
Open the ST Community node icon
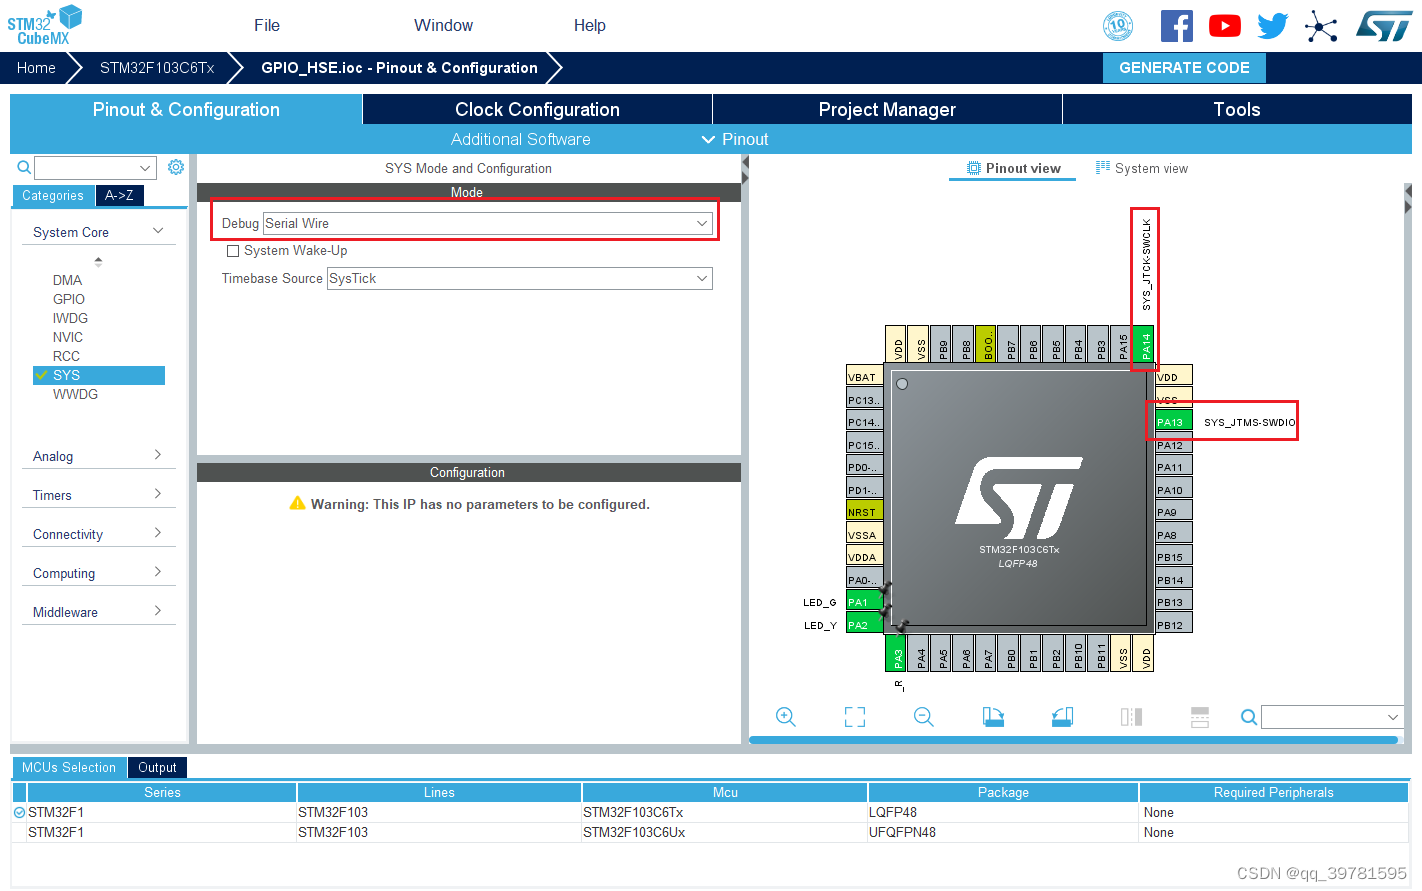[x=1322, y=25]
